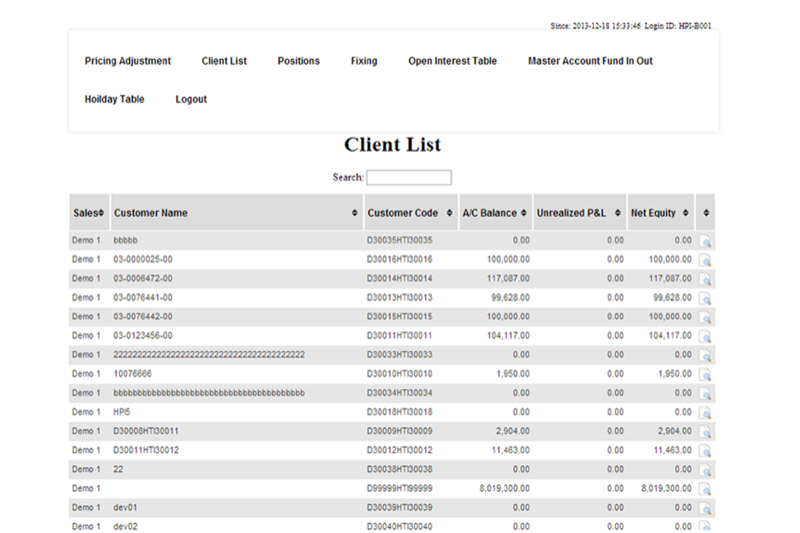Focus the Search input field
Viewport: 800px width, 533px height.
(409, 177)
